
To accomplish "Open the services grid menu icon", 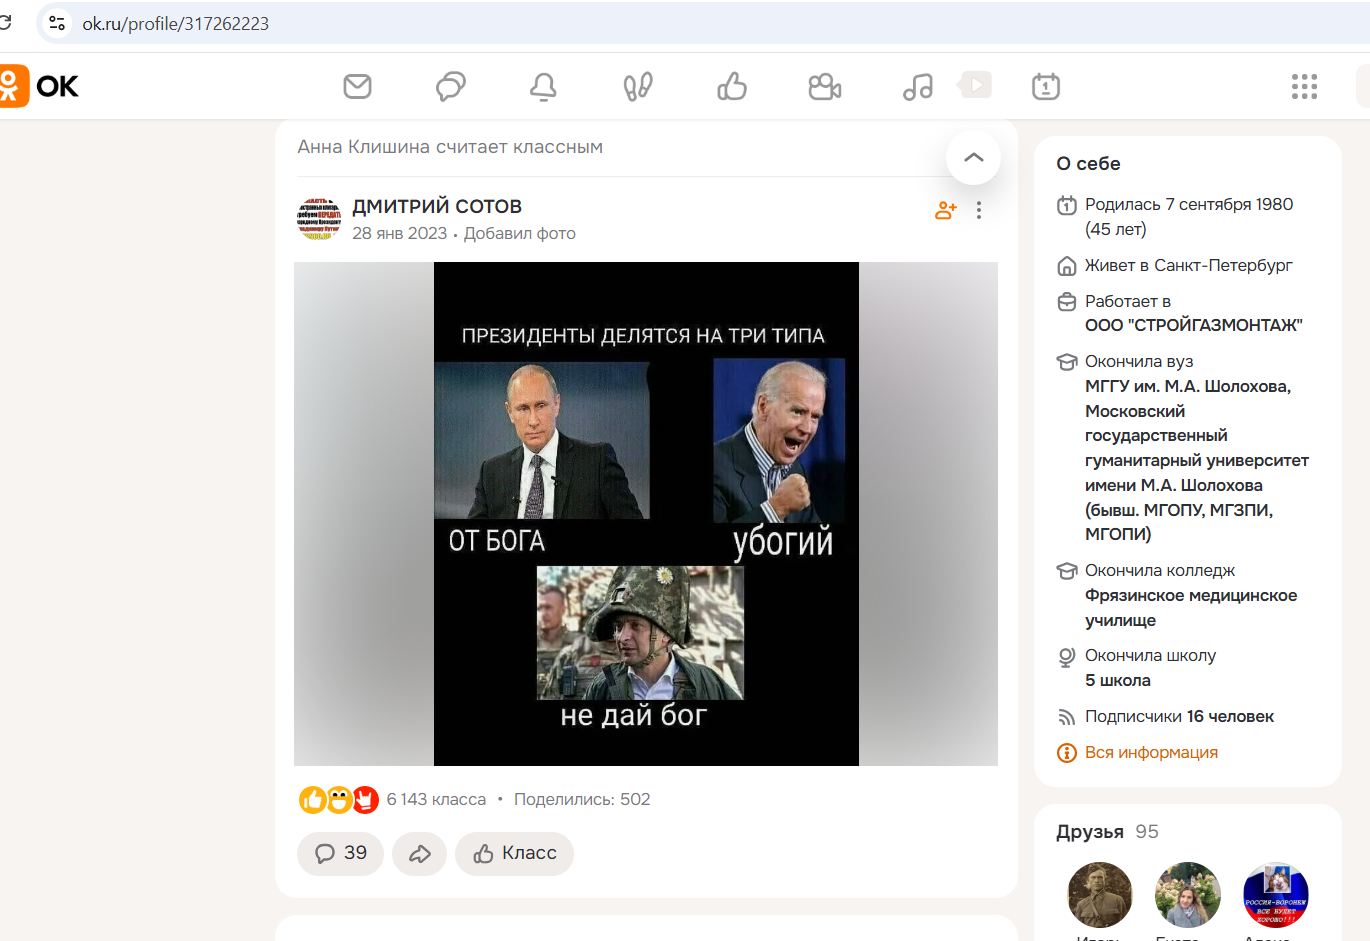I will 1304,87.
